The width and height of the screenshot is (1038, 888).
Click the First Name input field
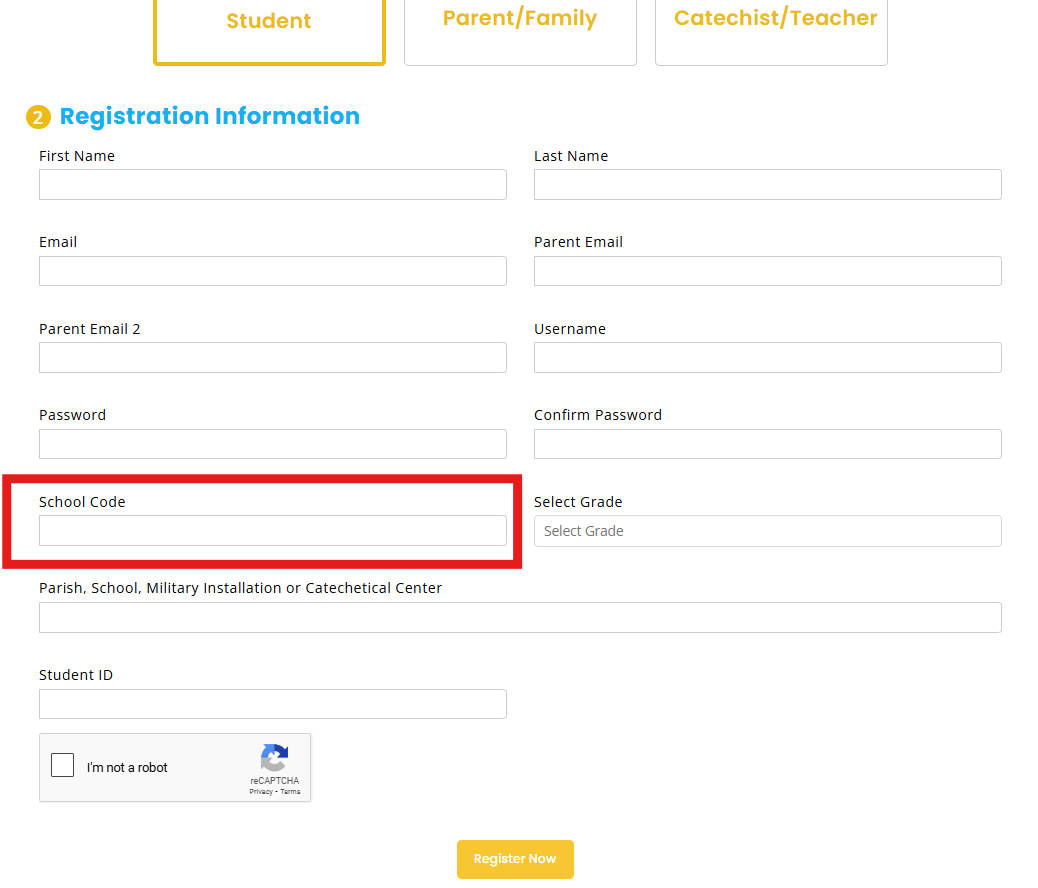coord(272,185)
